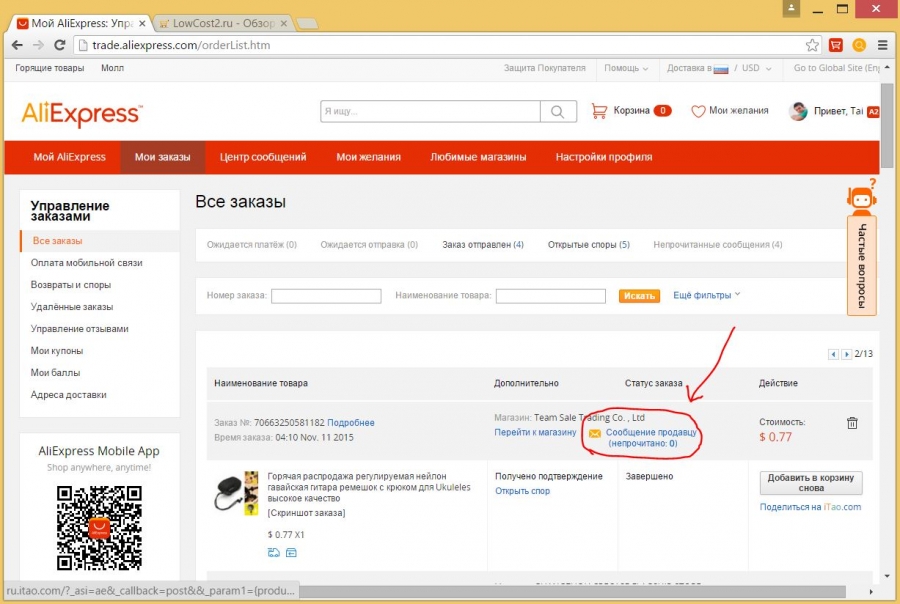Reload the page with browser refresh icon
Viewport: 900px width, 604px height.
tap(60, 45)
